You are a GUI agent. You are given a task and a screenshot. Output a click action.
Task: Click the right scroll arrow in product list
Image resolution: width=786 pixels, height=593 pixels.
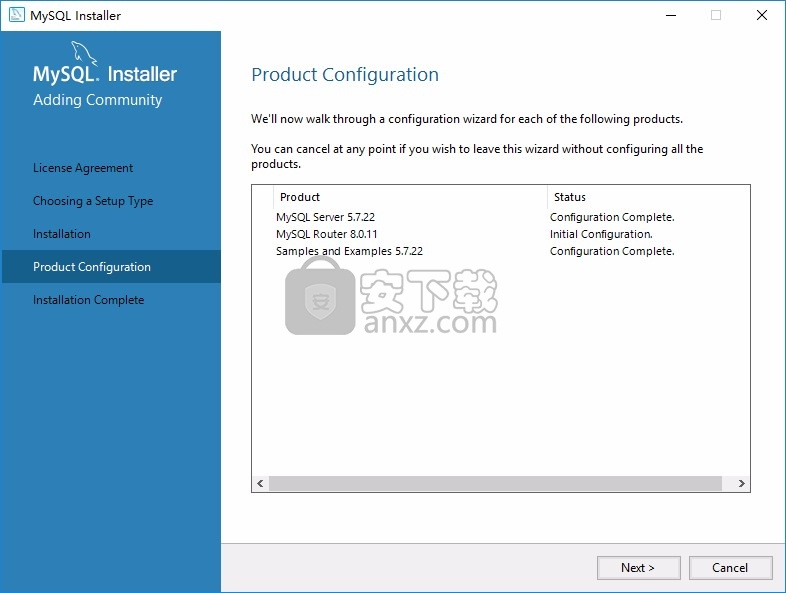pos(741,483)
